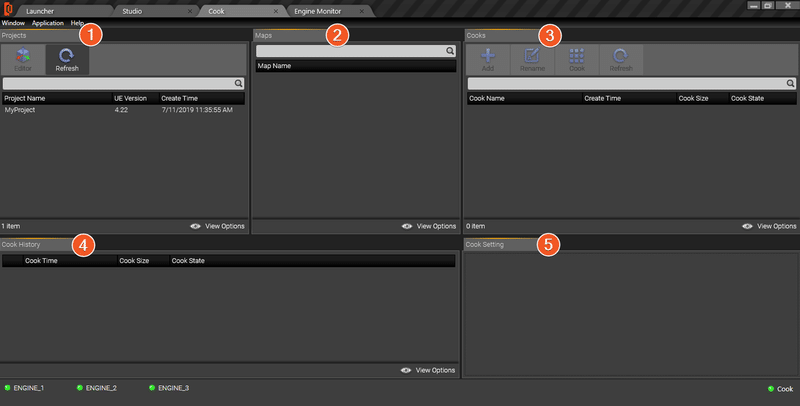Maximize the application window
The width and height of the screenshot is (800, 406).
click(768, 5)
